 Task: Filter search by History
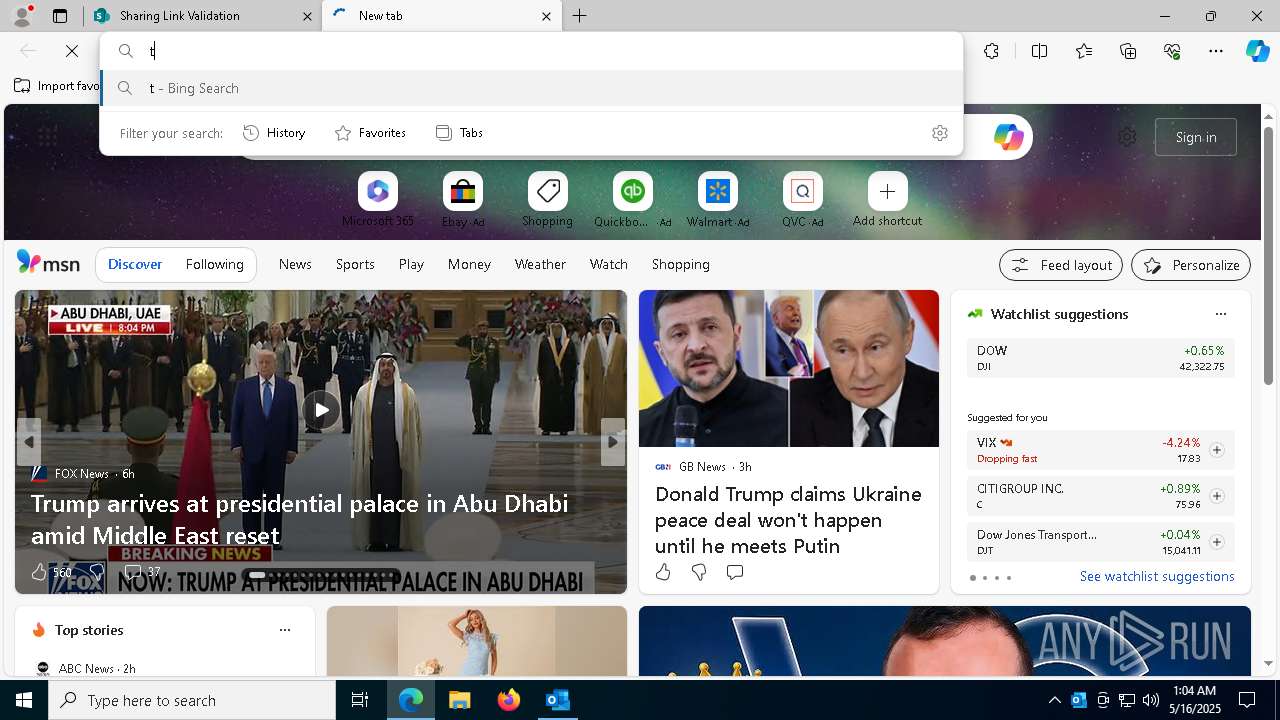(x=275, y=133)
